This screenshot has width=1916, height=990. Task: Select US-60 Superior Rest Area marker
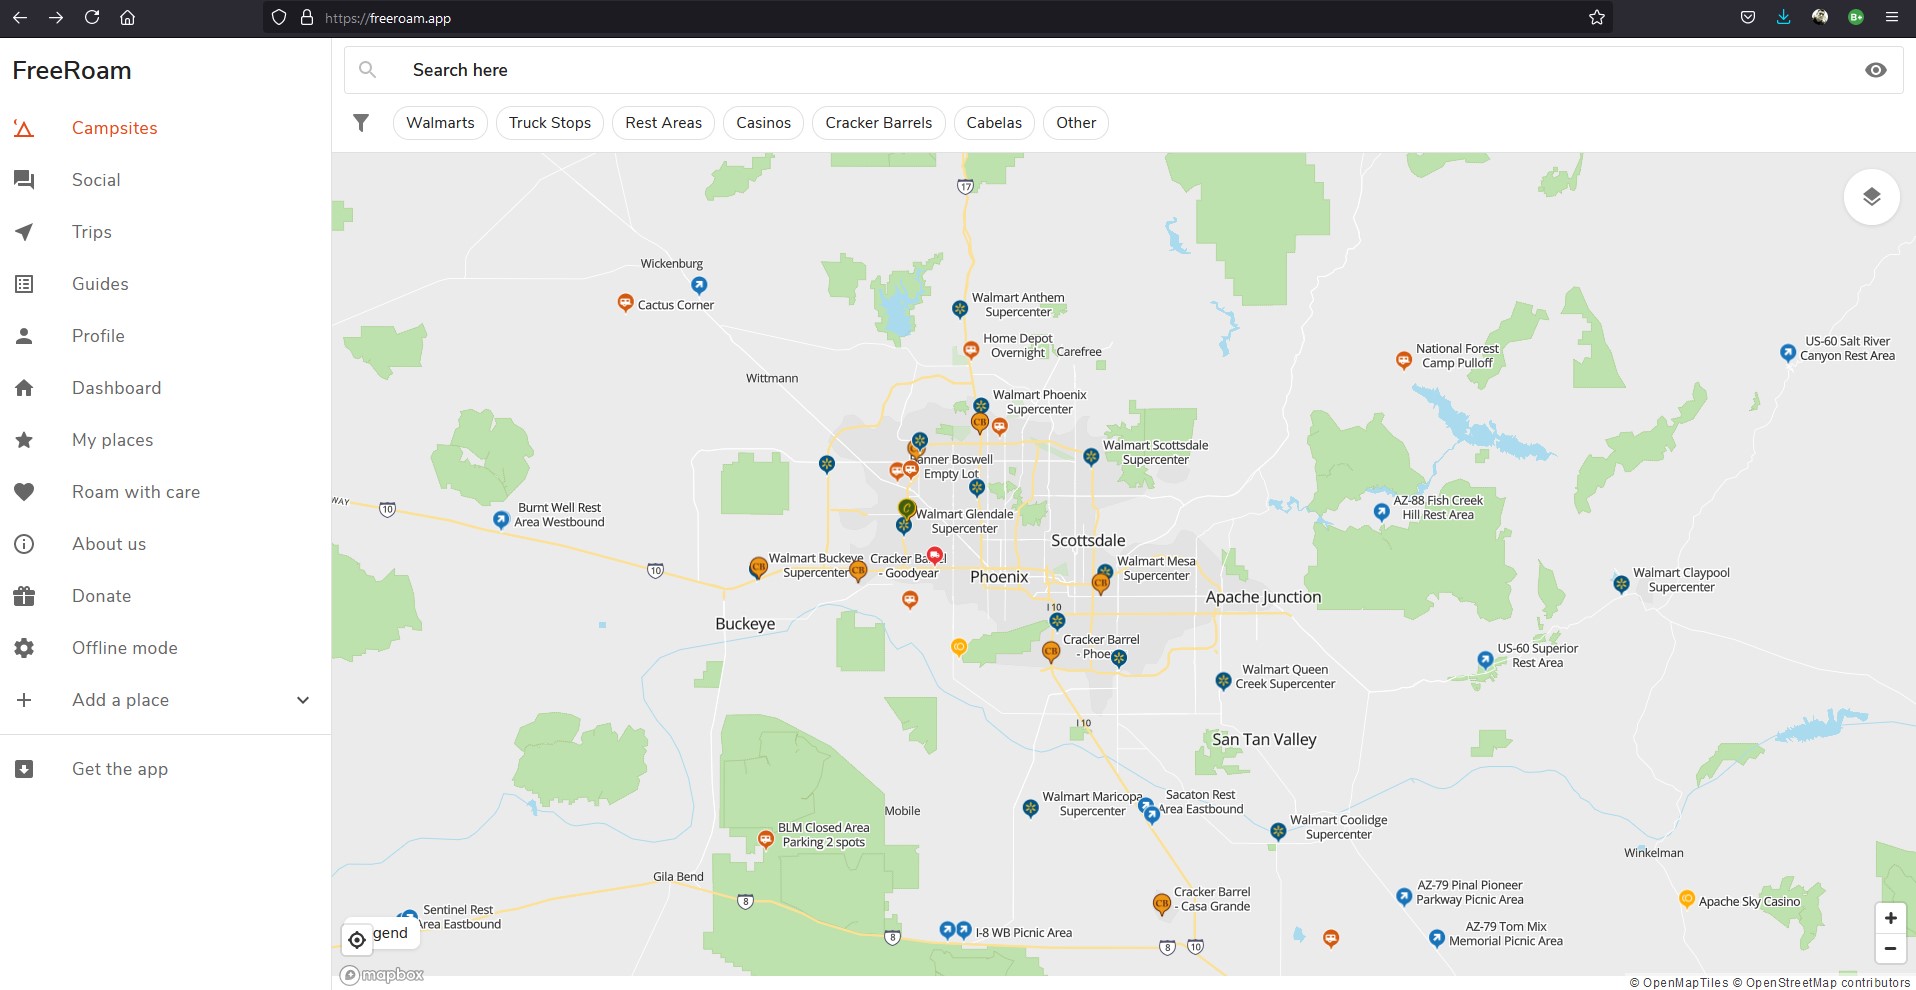pos(1485,660)
